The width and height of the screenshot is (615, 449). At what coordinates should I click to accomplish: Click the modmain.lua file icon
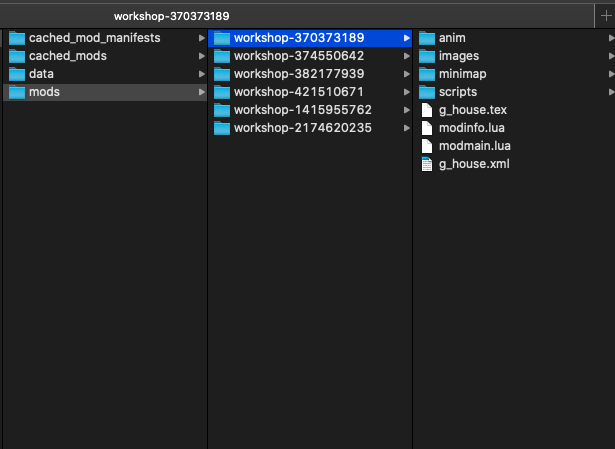427,146
